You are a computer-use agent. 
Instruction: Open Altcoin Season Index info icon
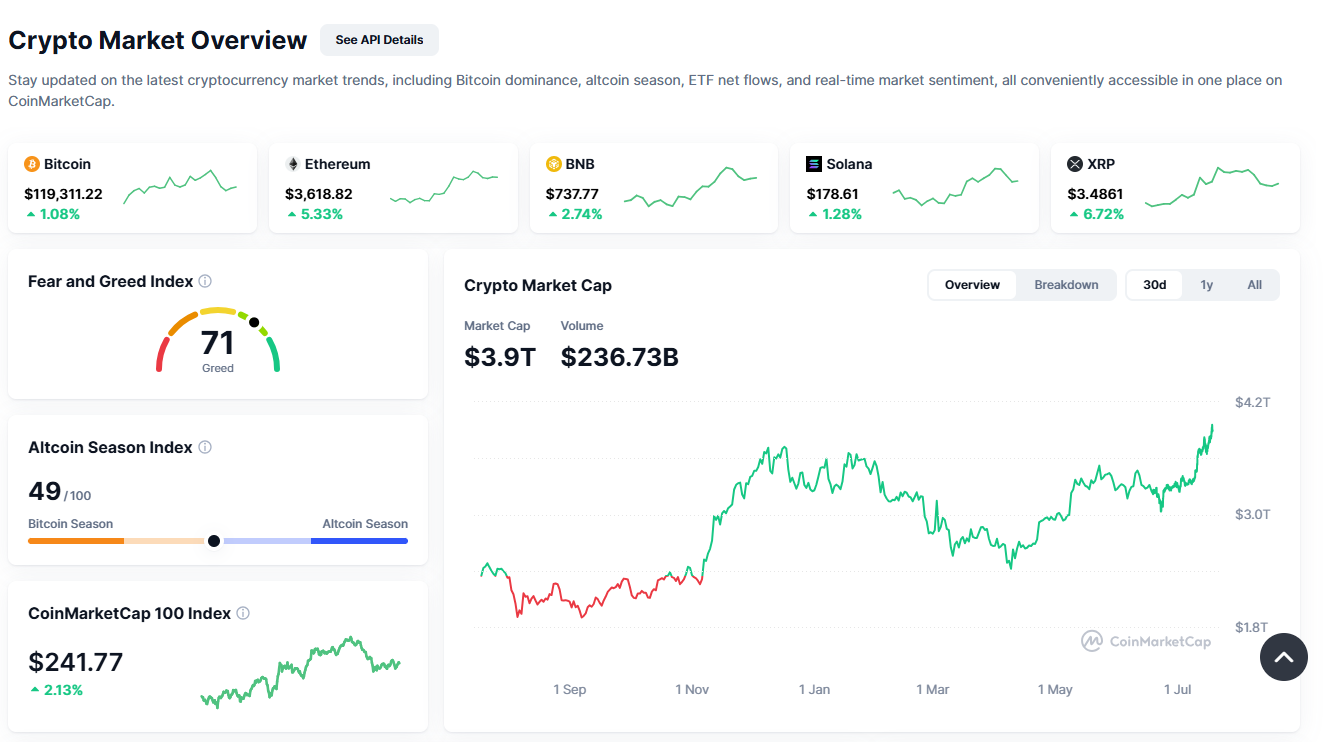(x=205, y=448)
